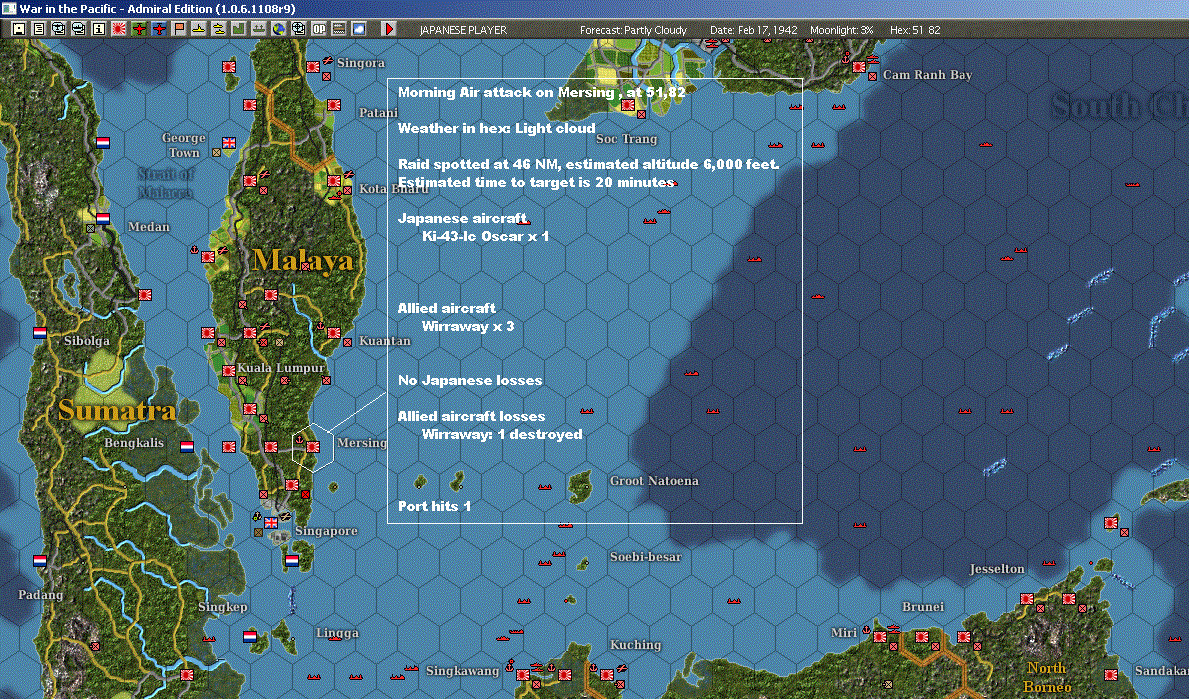Click the 'Weather in hex: Light cloud' line
This screenshot has width=1189, height=699.
[497, 128]
